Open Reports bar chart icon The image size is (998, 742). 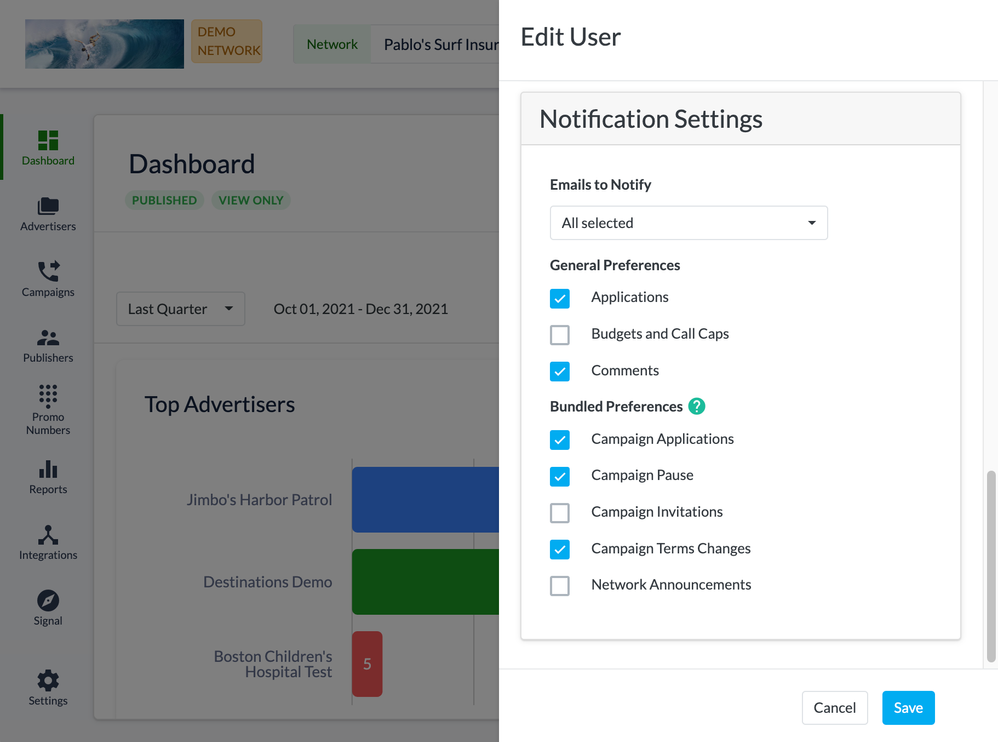tap(48, 470)
